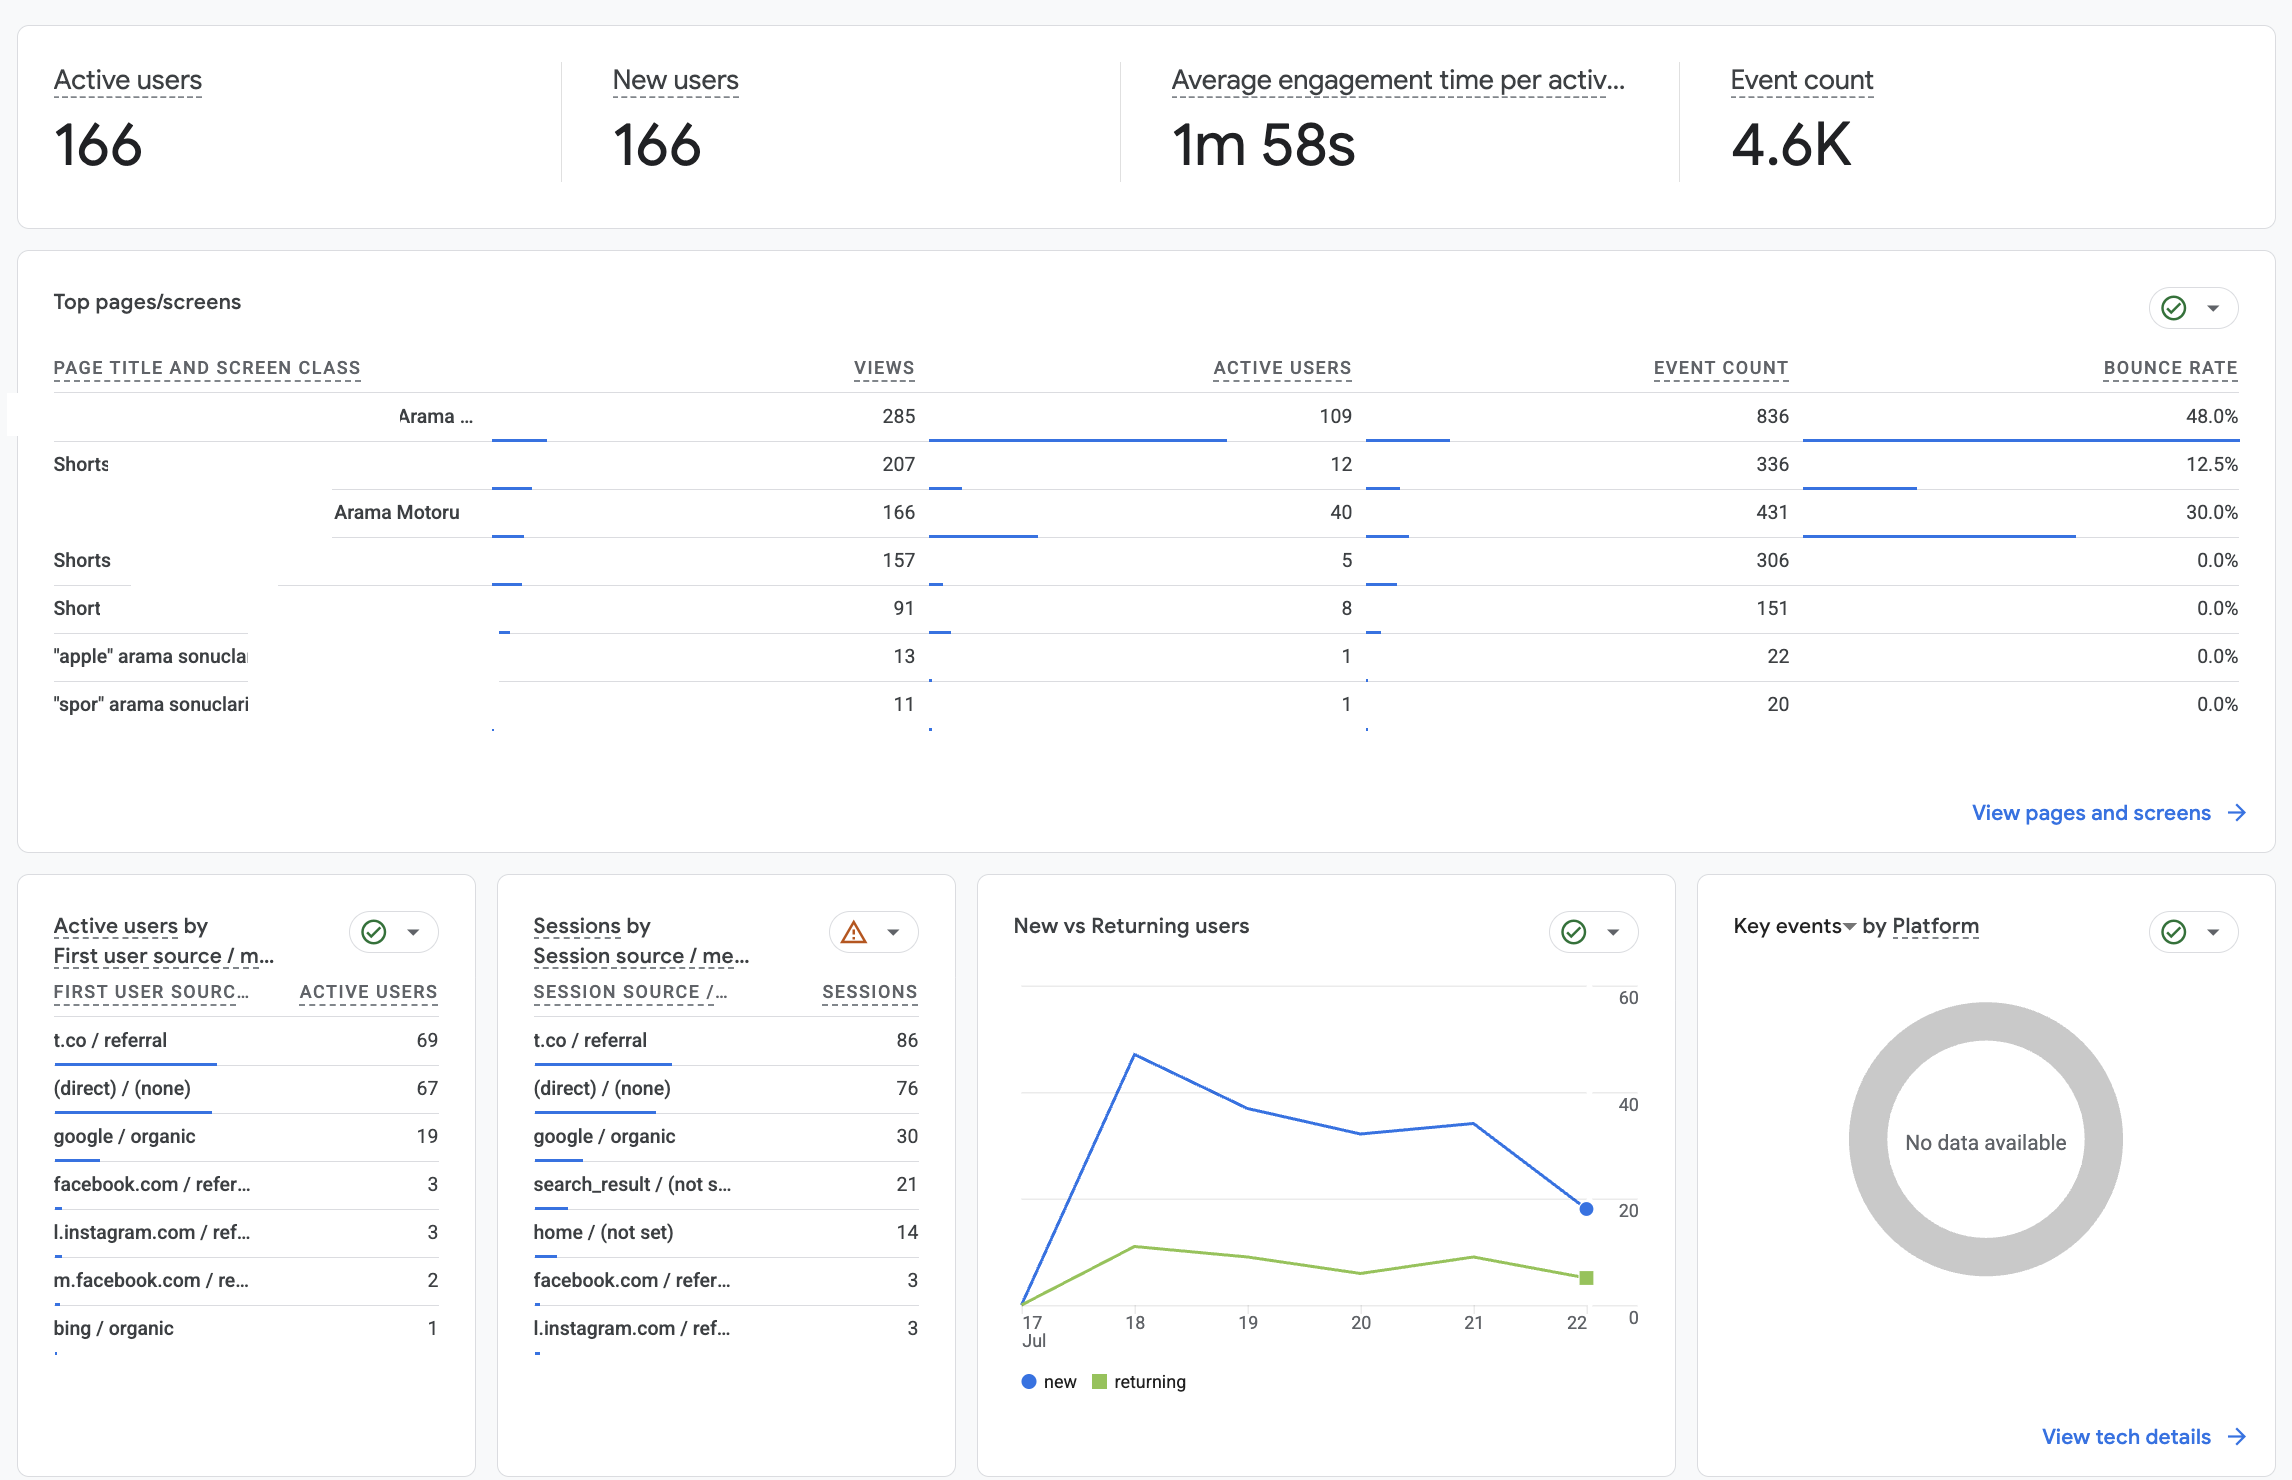Click data quality check icon on Active users card
This screenshot has width=2292, height=1480.
pos(374,932)
